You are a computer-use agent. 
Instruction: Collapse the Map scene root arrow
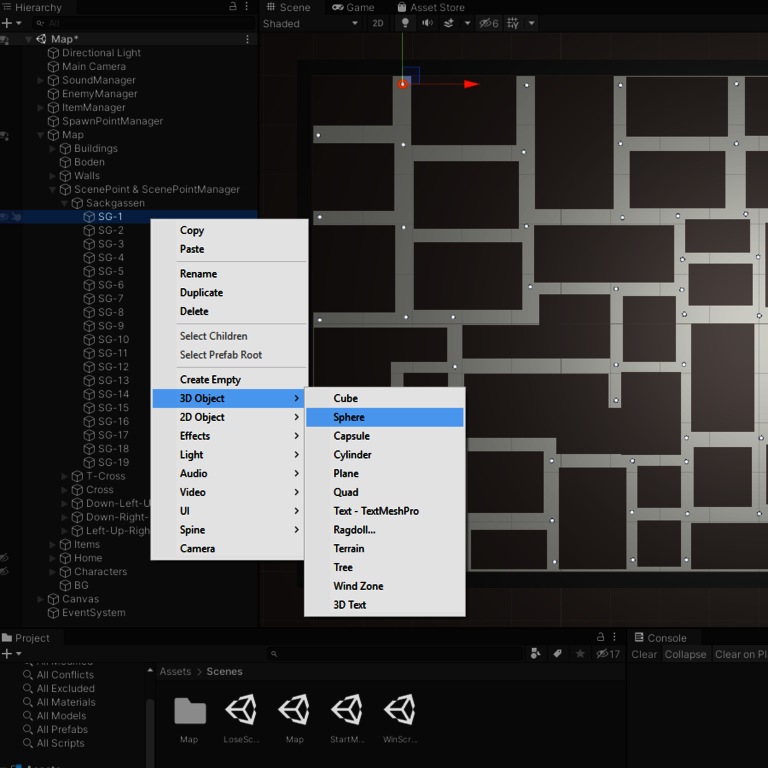click(x=28, y=39)
